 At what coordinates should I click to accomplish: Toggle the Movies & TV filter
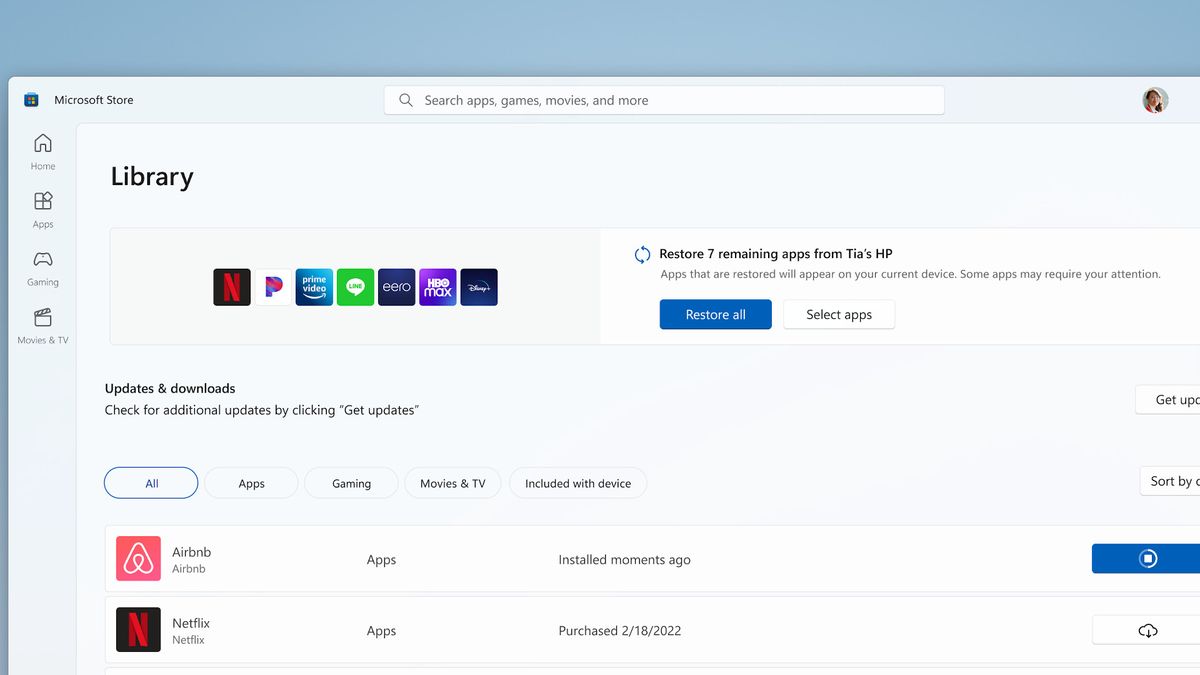tap(452, 483)
